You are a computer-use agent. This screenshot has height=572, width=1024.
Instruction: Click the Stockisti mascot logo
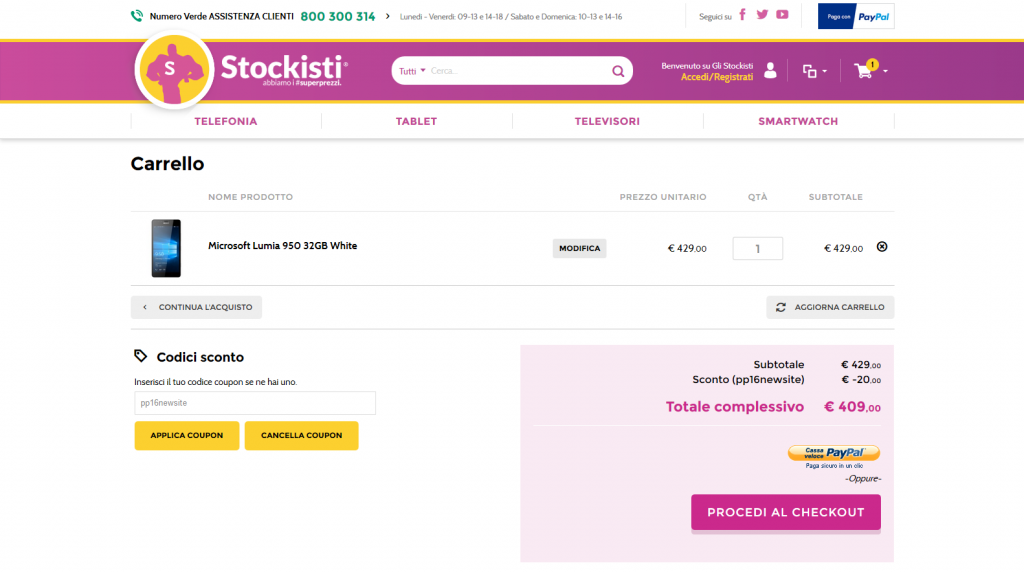click(x=174, y=69)
